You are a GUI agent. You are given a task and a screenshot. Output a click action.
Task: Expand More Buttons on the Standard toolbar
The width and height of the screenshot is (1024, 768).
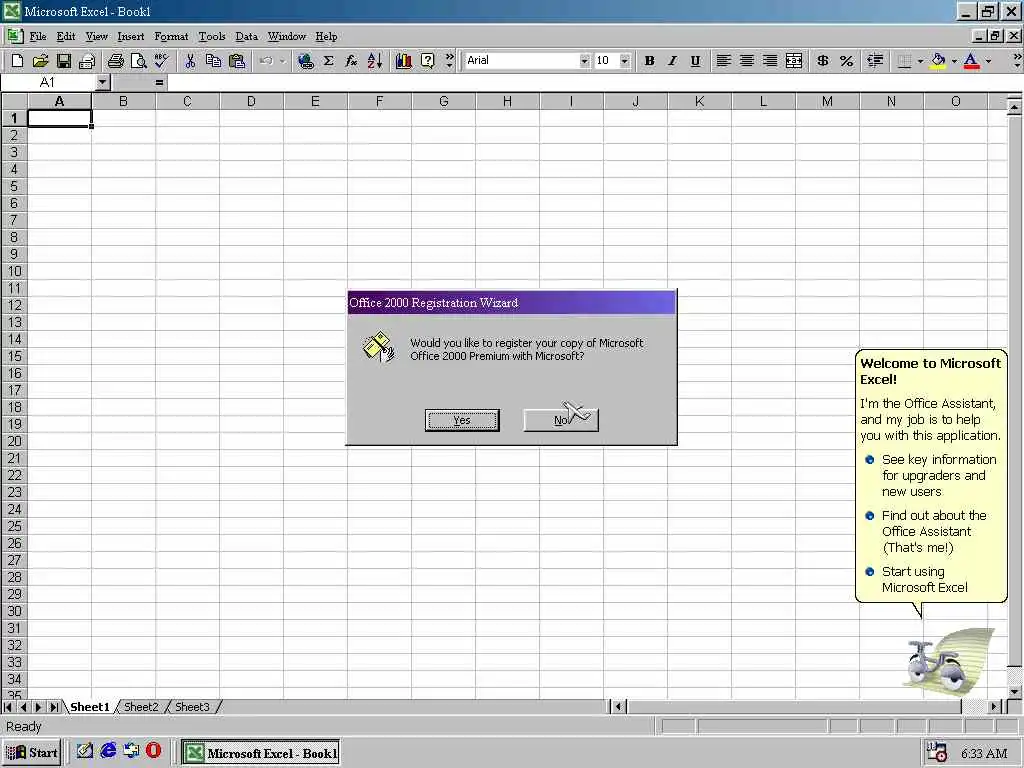click(x=449, y=61)
